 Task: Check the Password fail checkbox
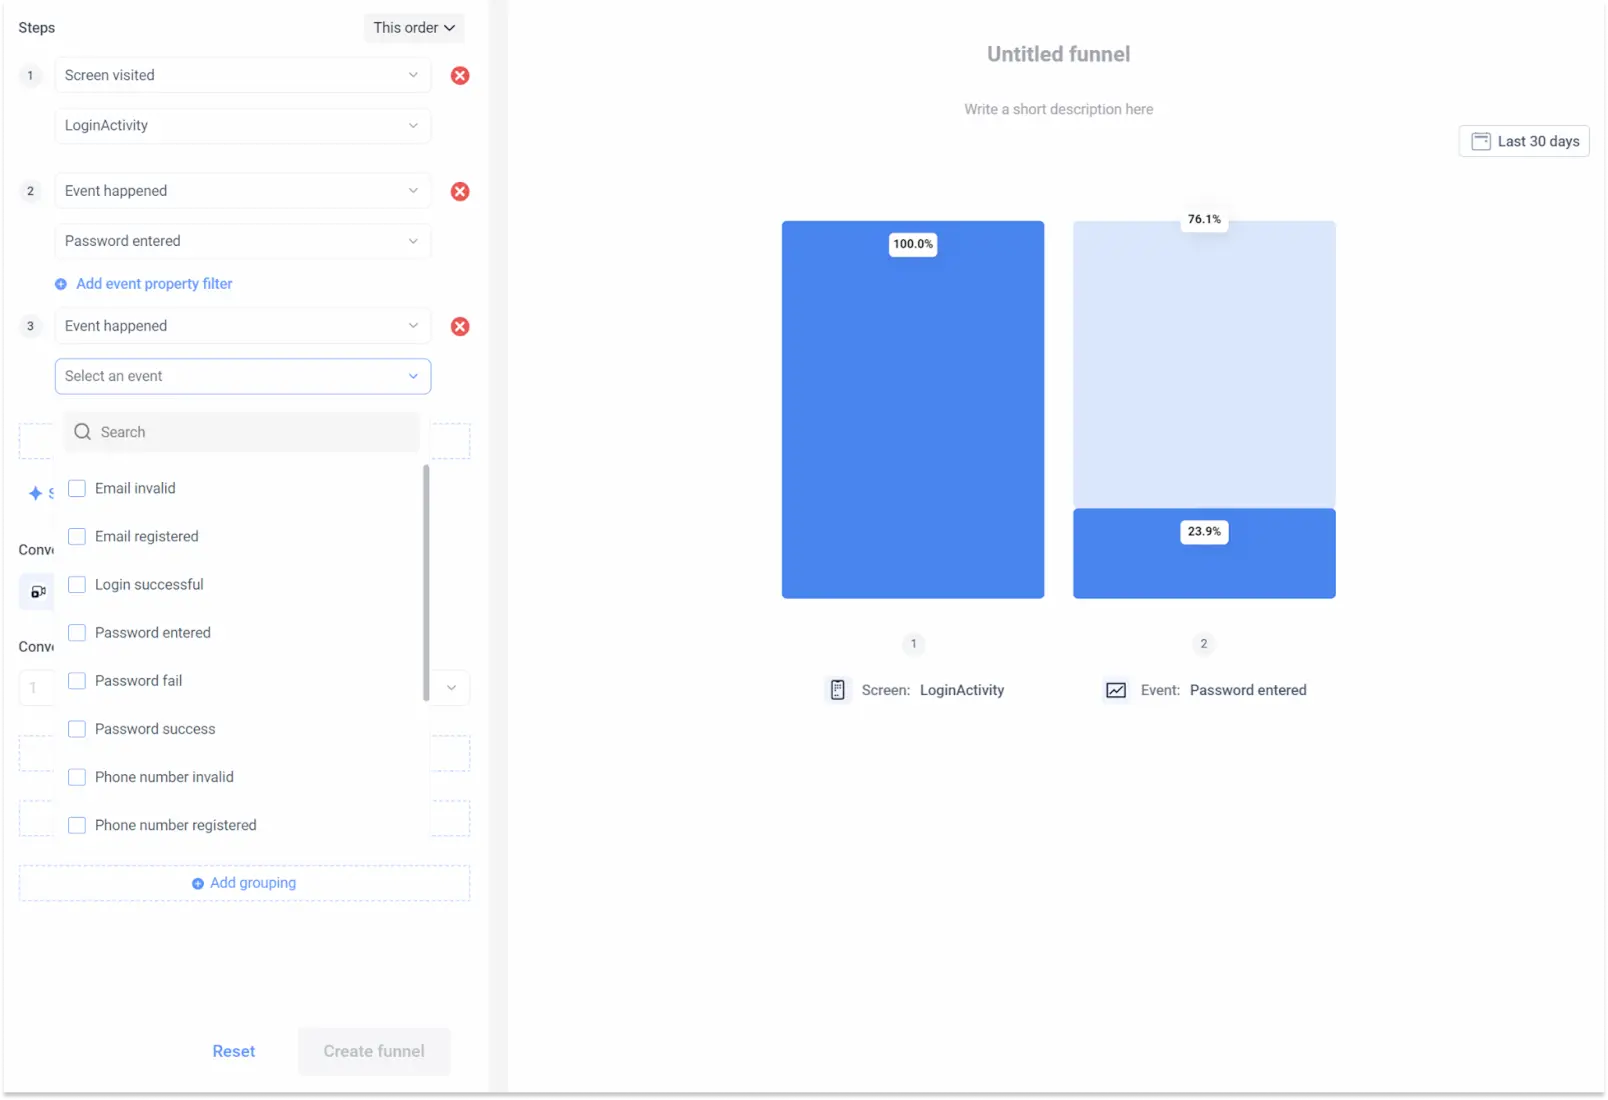[77, 680]
